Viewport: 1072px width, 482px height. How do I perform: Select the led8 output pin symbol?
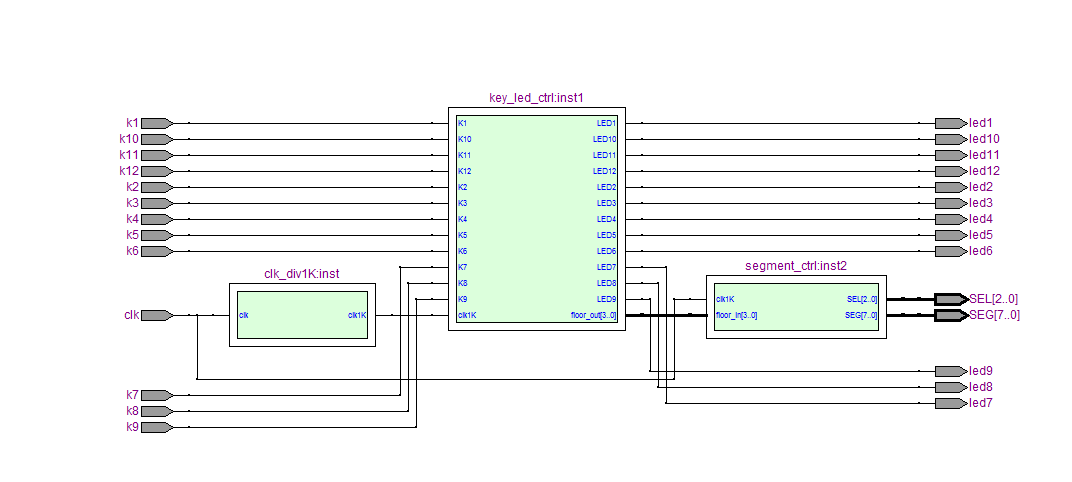(951, 387)
